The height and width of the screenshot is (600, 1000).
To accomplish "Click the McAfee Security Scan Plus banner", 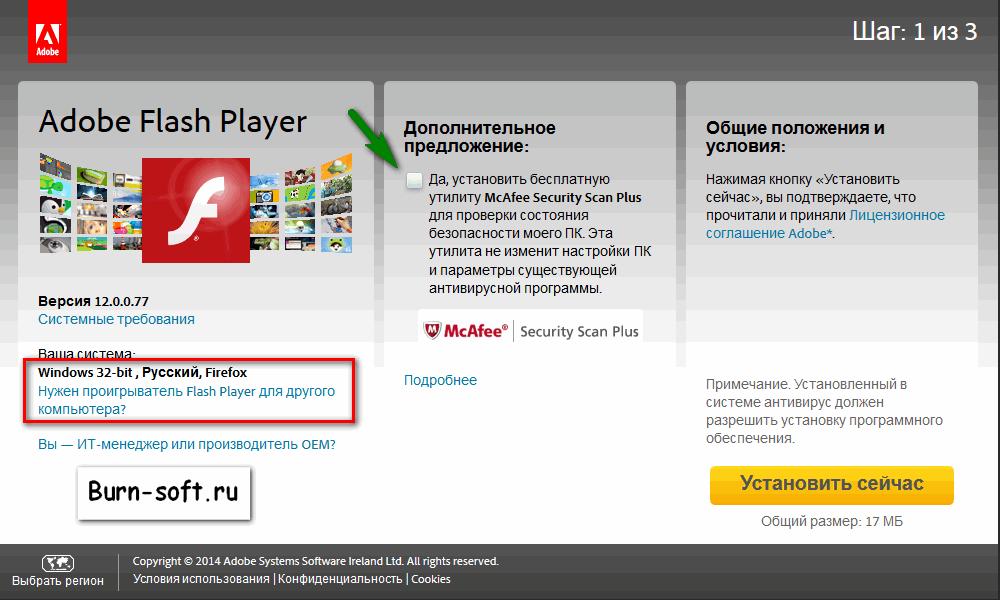I will (531, 331).
